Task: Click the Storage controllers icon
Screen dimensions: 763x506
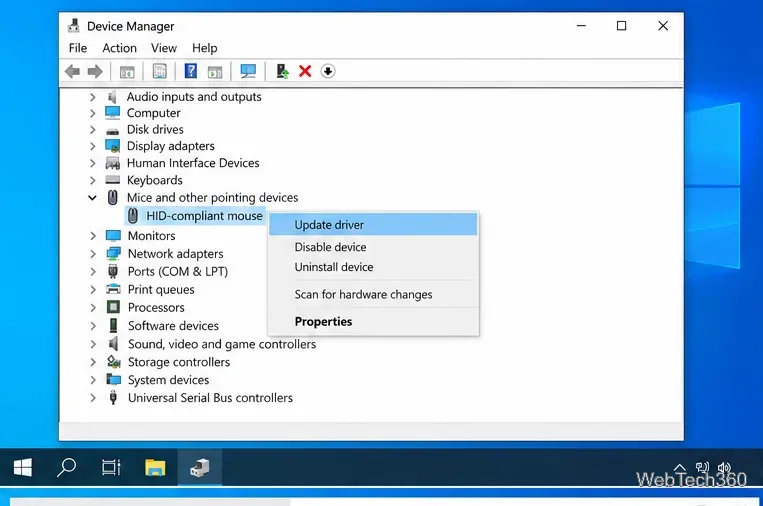Action: [113, 361]
